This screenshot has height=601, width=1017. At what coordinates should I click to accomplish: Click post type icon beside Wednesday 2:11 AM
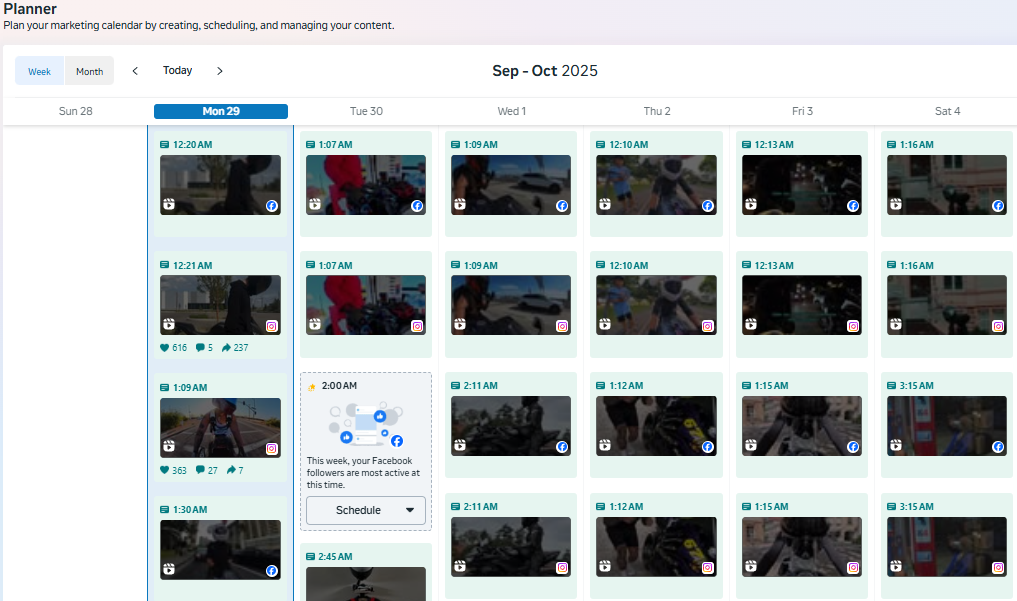click(456, 387)
